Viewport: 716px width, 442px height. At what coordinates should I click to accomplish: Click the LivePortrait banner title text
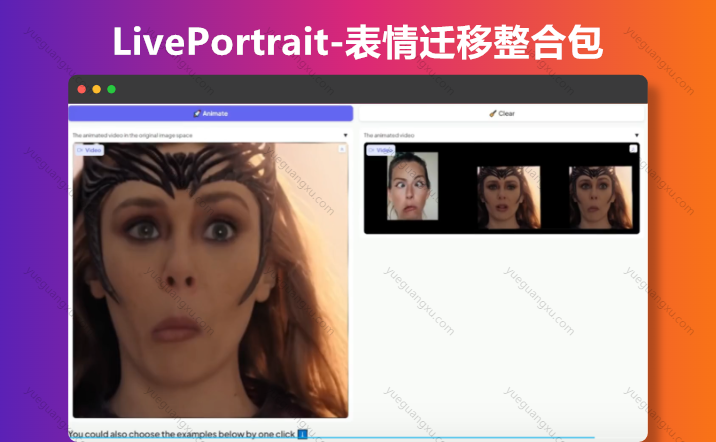point(357,41)
